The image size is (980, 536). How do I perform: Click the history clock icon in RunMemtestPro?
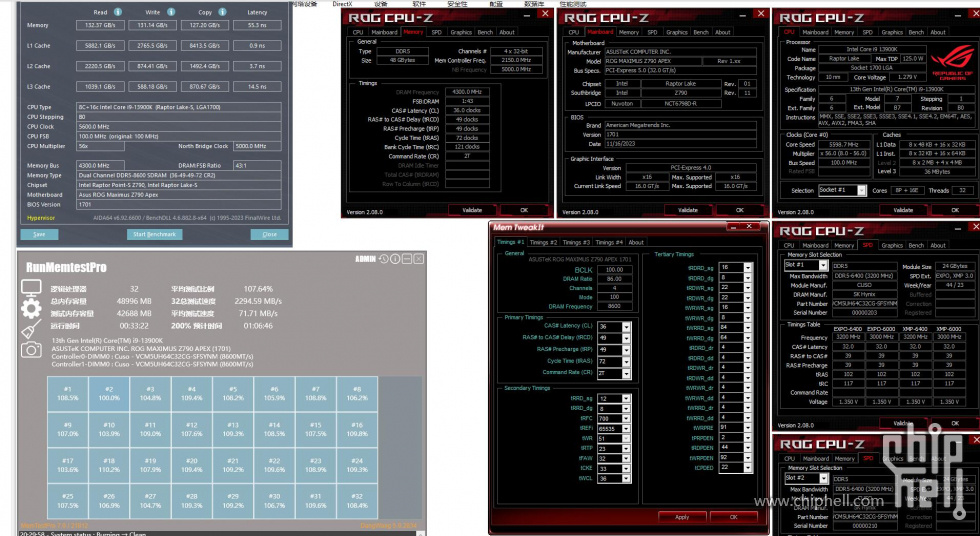(384, 259)
